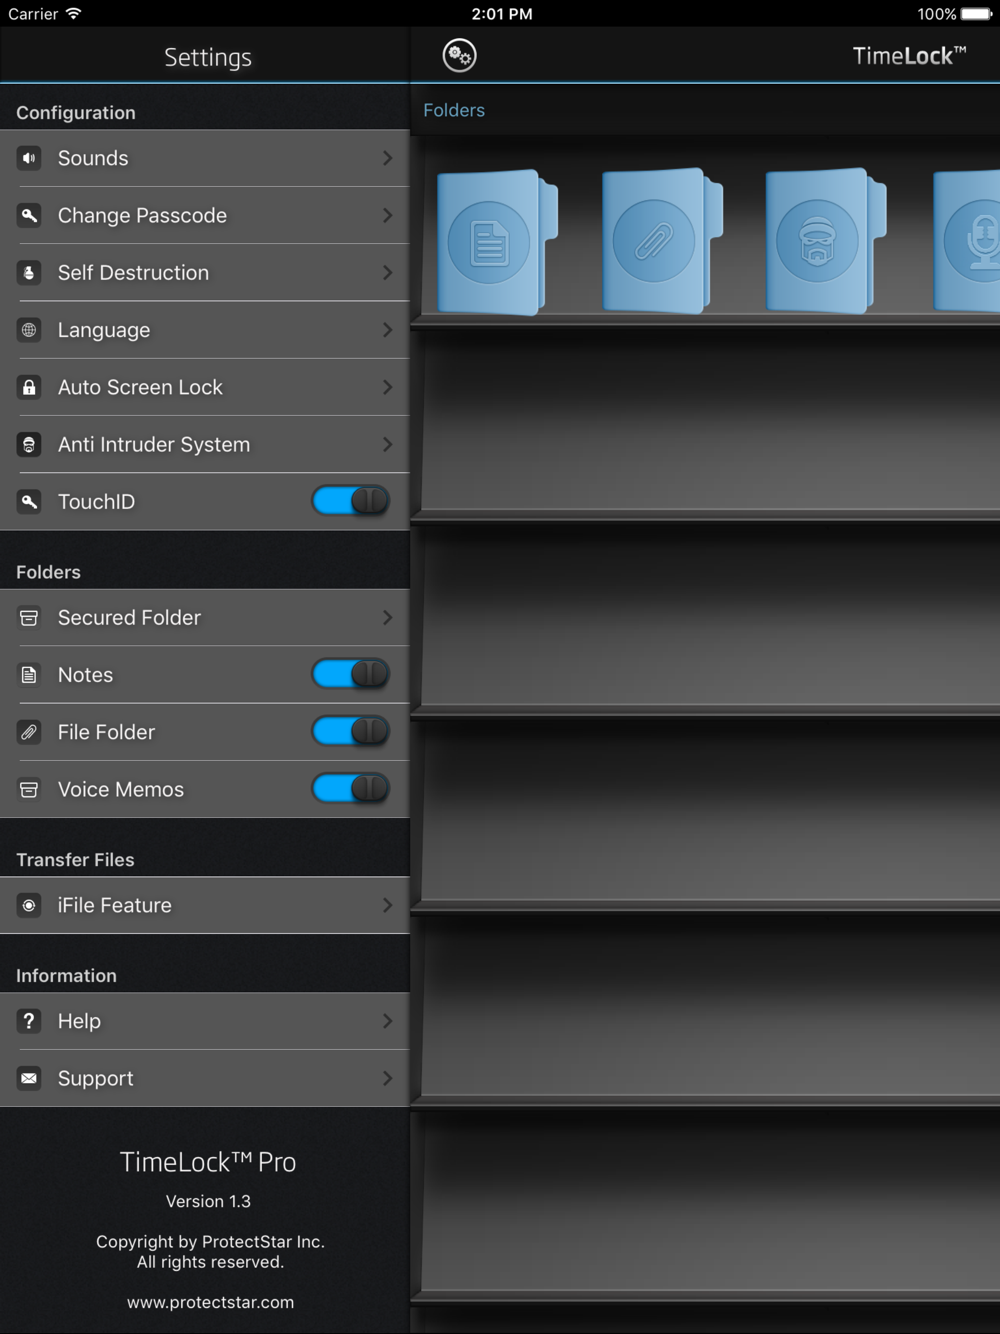Open the Secured Folder label
This screenshot has width=1000, height=1334.
point(129,618)
